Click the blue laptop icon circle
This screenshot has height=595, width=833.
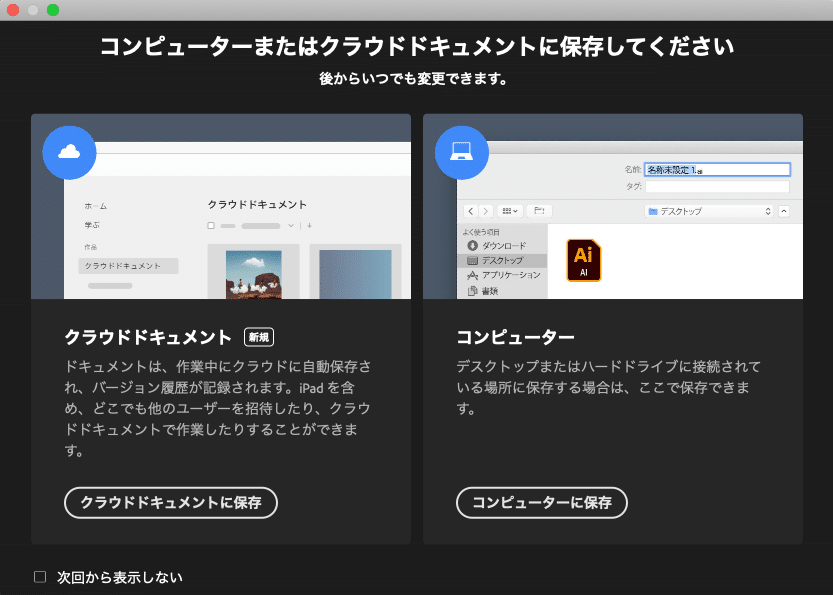[461, 152]
